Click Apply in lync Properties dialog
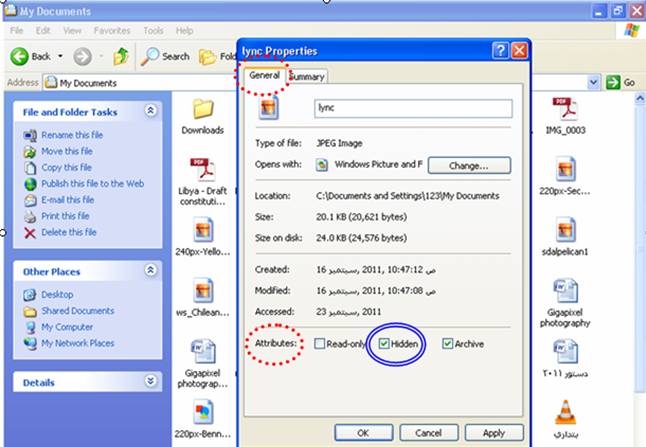Screen dimensions: 646x447 tap(494, 433)
